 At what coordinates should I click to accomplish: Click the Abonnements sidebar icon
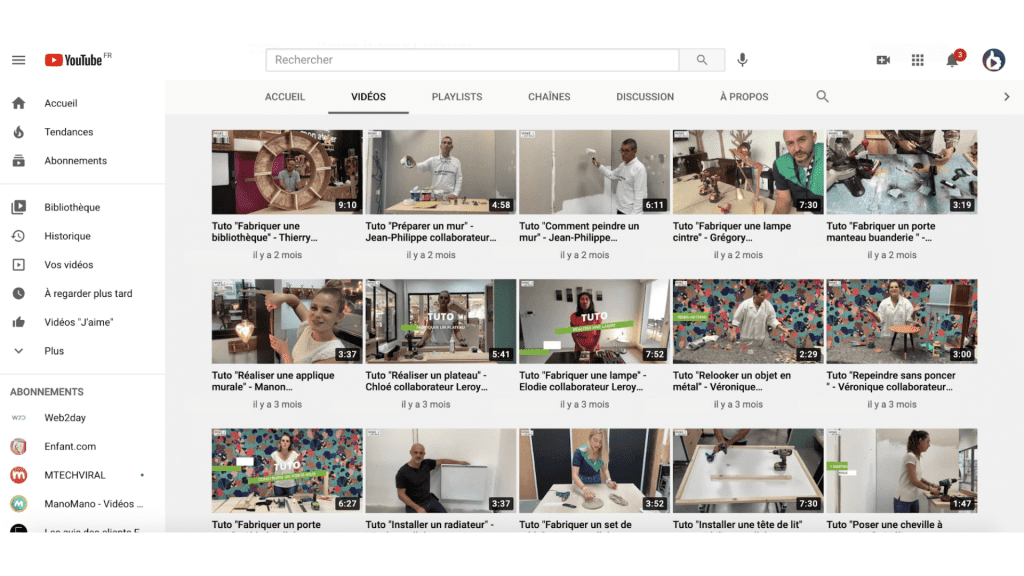(18, 161)
